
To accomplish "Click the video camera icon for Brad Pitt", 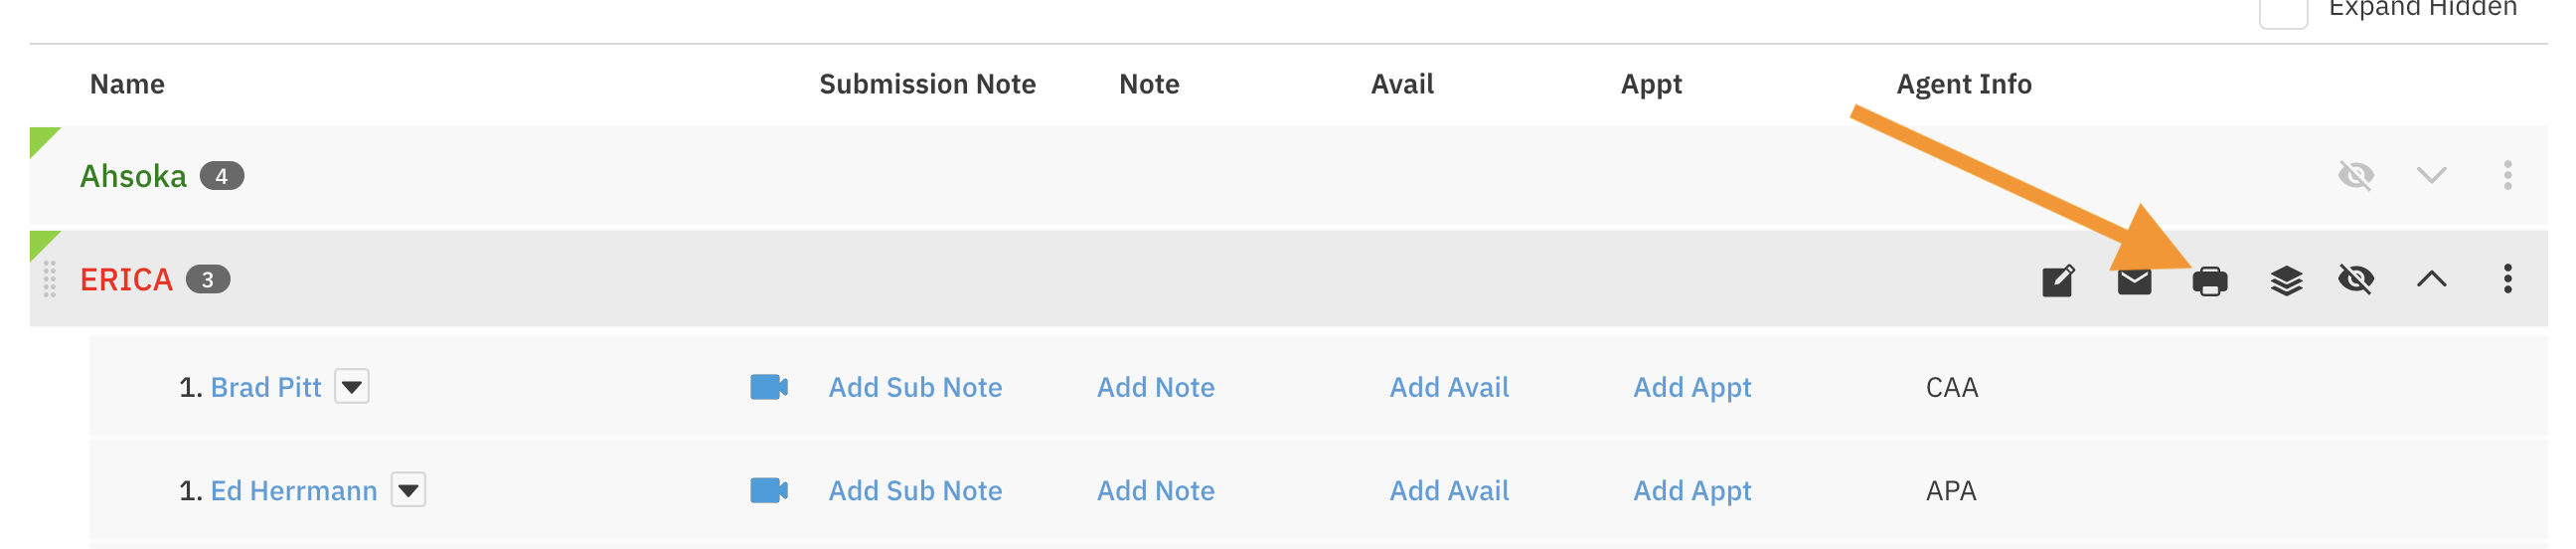I will [768, 387].
